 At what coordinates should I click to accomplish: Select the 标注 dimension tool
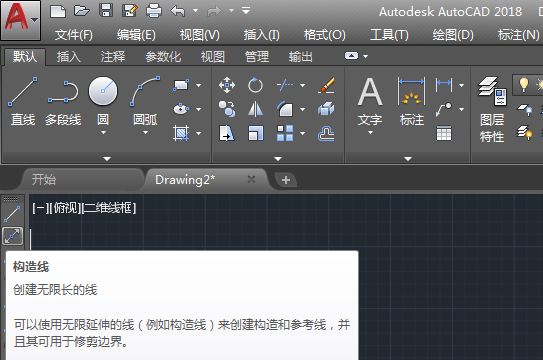[x=411, y=101]
